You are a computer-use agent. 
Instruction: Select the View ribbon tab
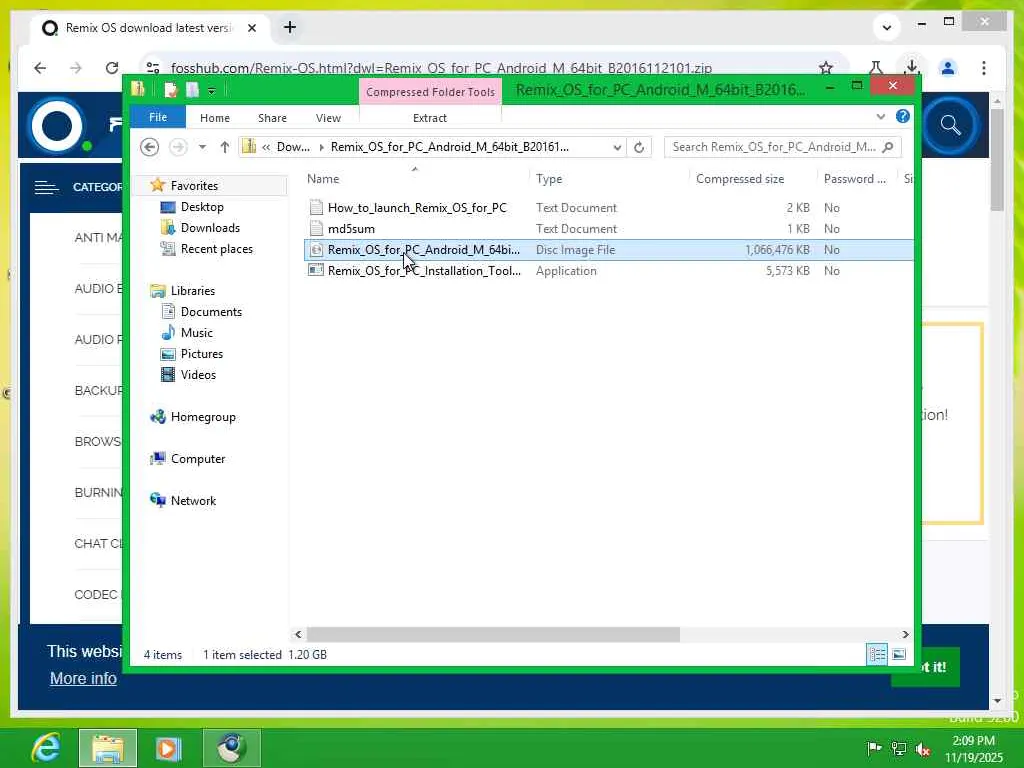tap(328, 118)
